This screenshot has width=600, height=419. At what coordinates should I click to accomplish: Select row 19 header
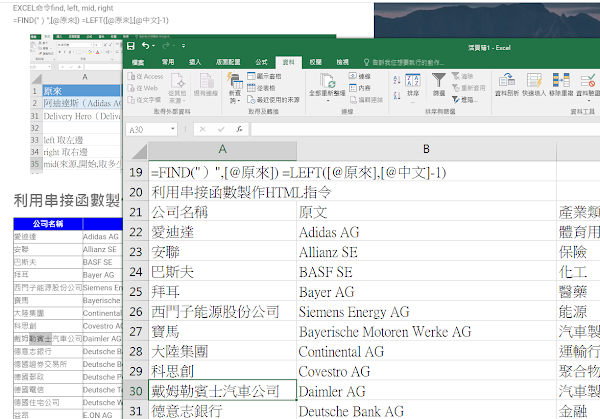click(x=136, y=172)
